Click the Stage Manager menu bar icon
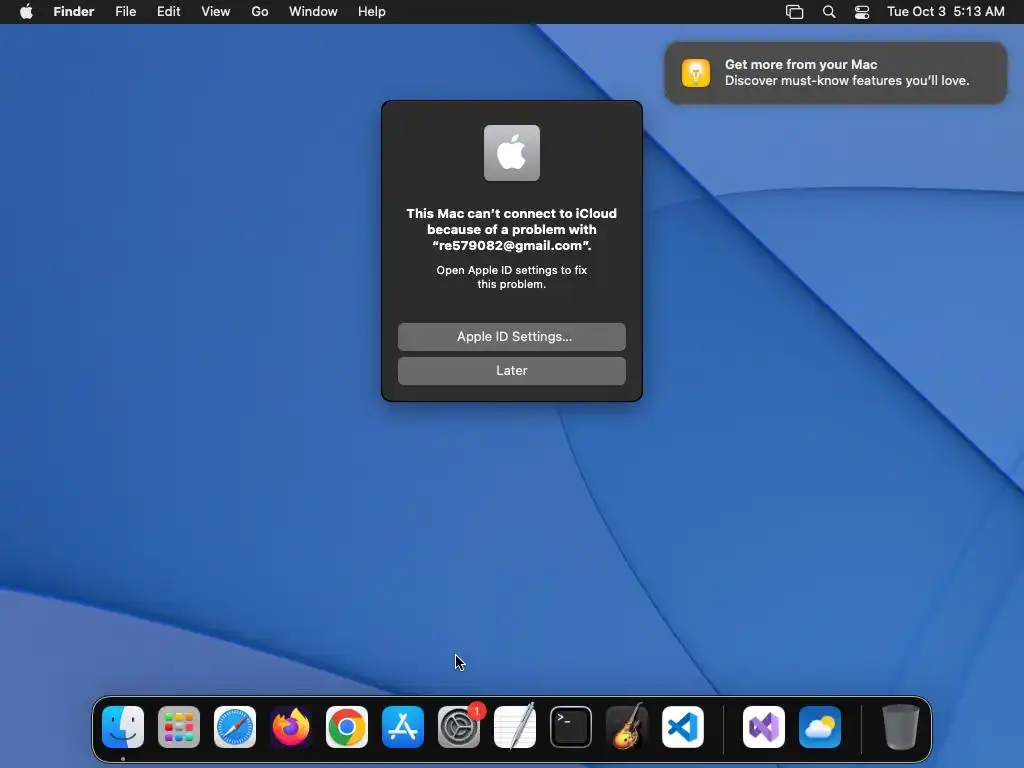This screenshot has width=1024, height=768. (x=794, y=12)
